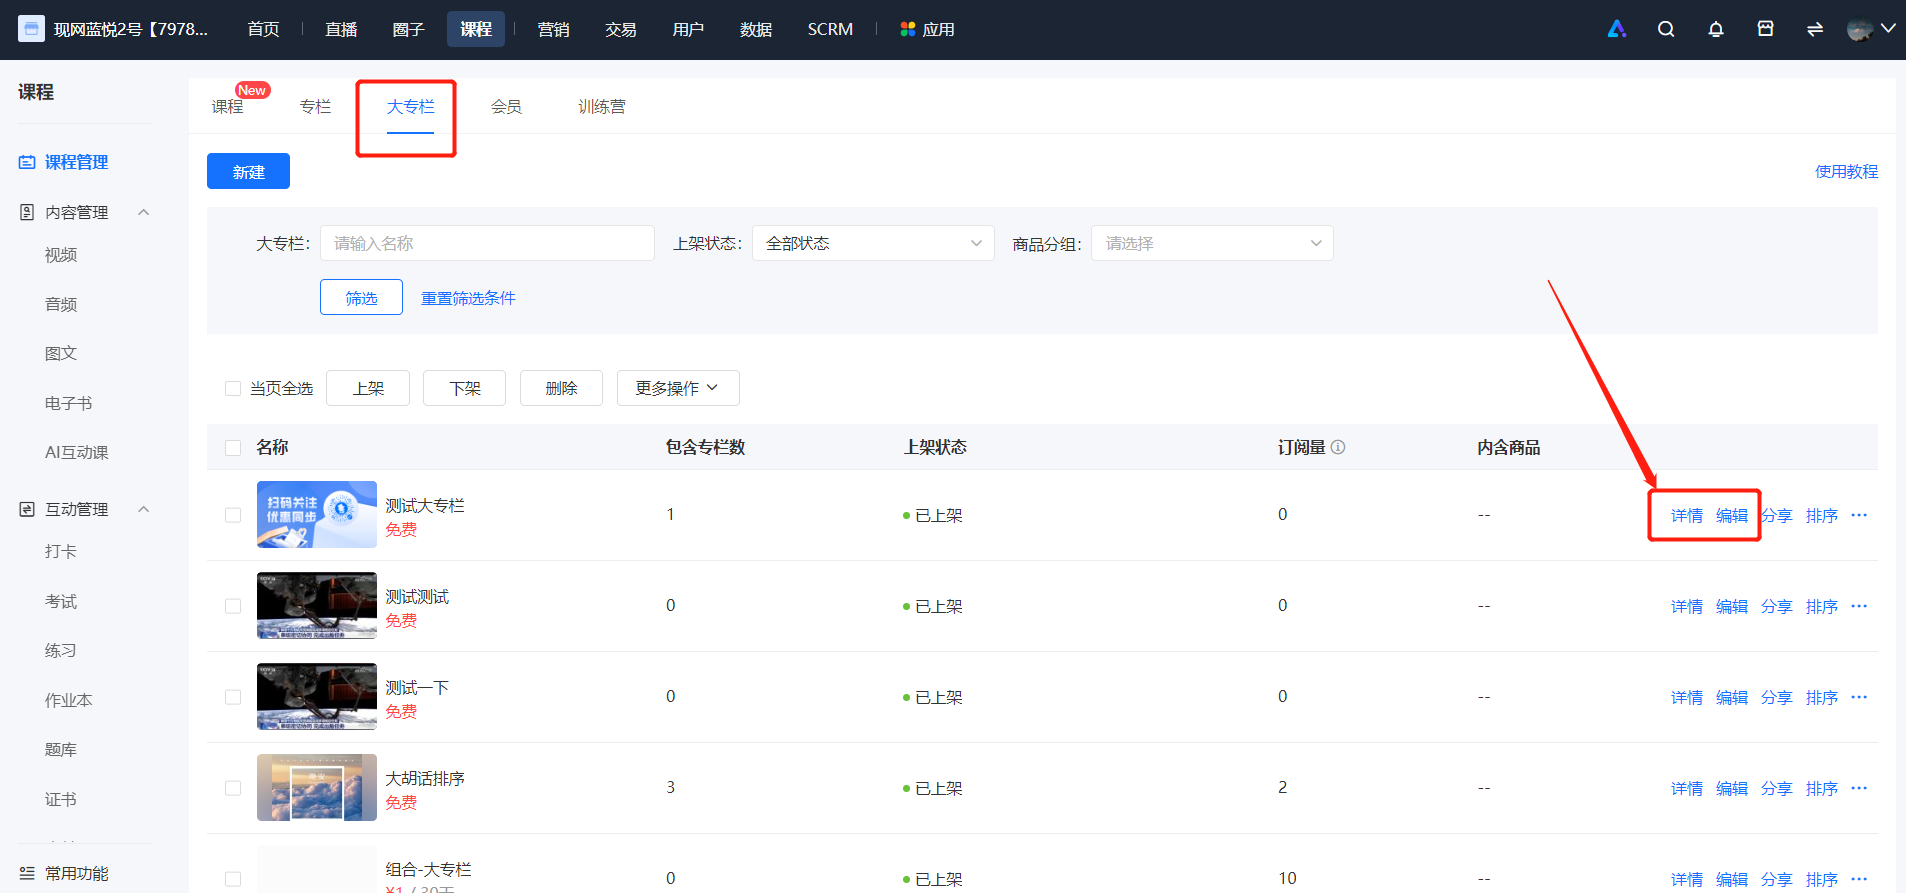Click 重置筛选条件 link
The image size is (1906, 893).
click(468, 298)
